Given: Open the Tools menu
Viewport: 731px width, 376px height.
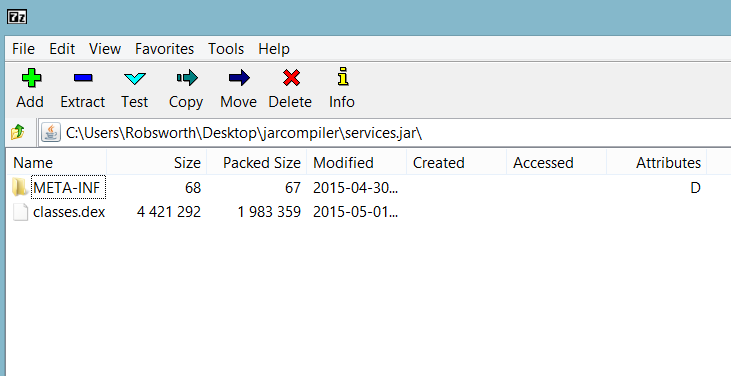Looking at the screenshot, I should (226, 48).
